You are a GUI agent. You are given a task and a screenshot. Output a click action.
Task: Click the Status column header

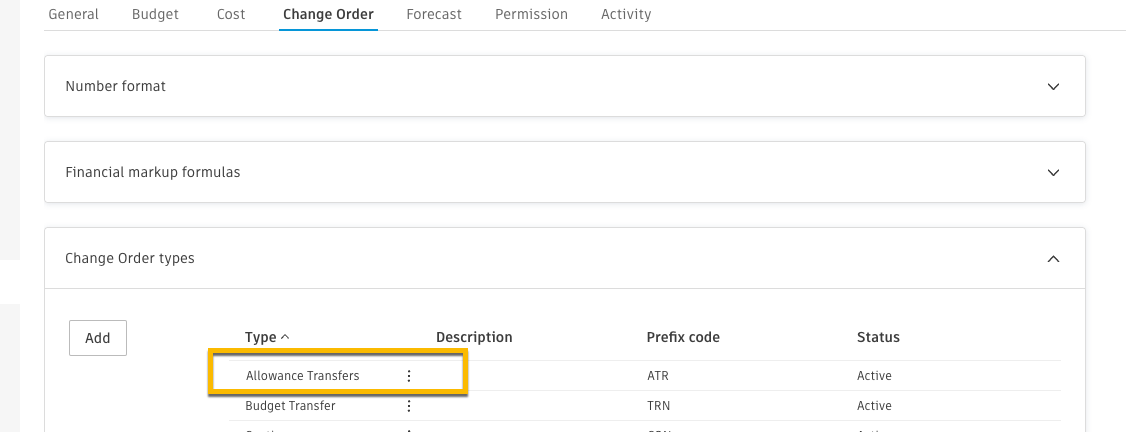tap(878, 338)
